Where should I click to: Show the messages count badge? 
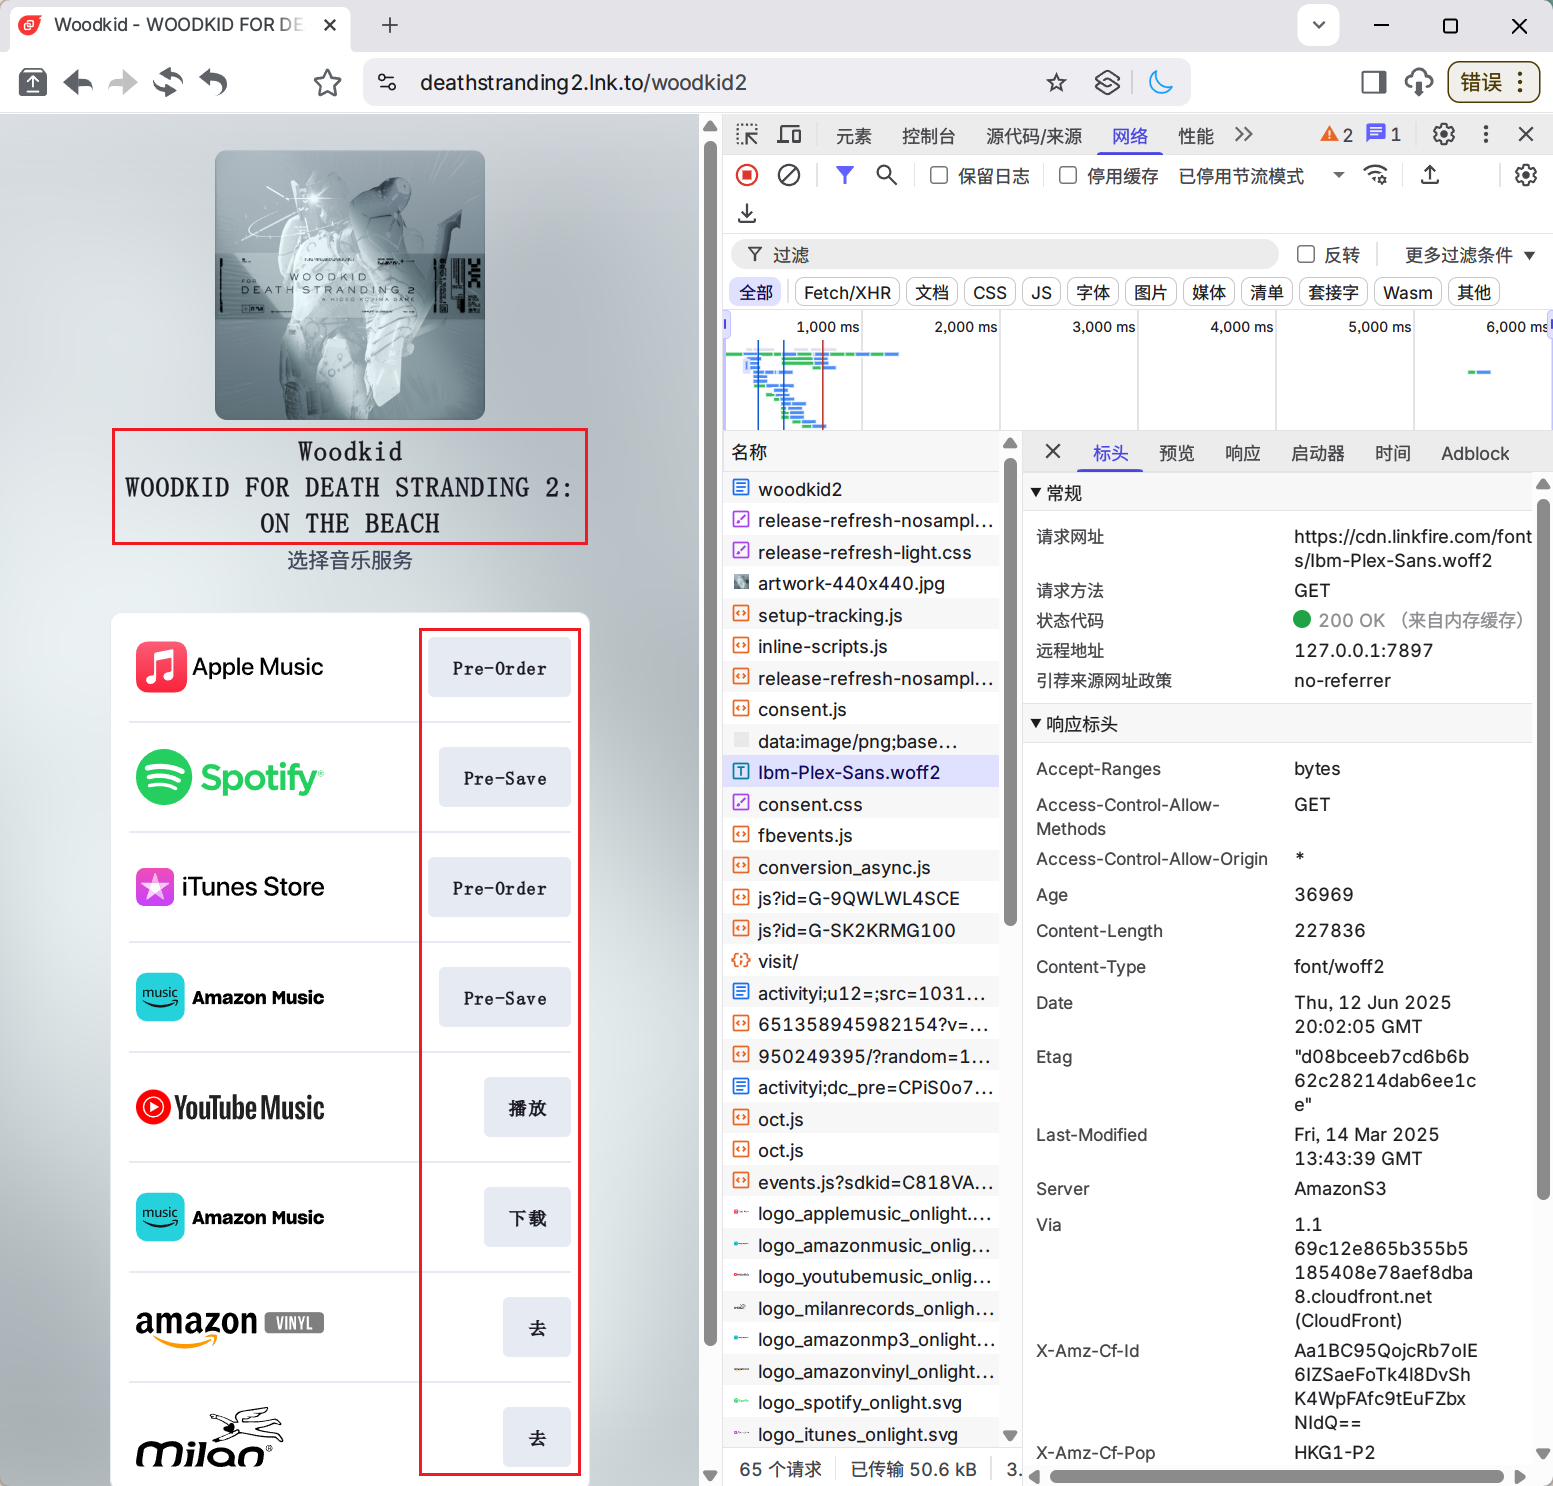[x=1384, y=135]
